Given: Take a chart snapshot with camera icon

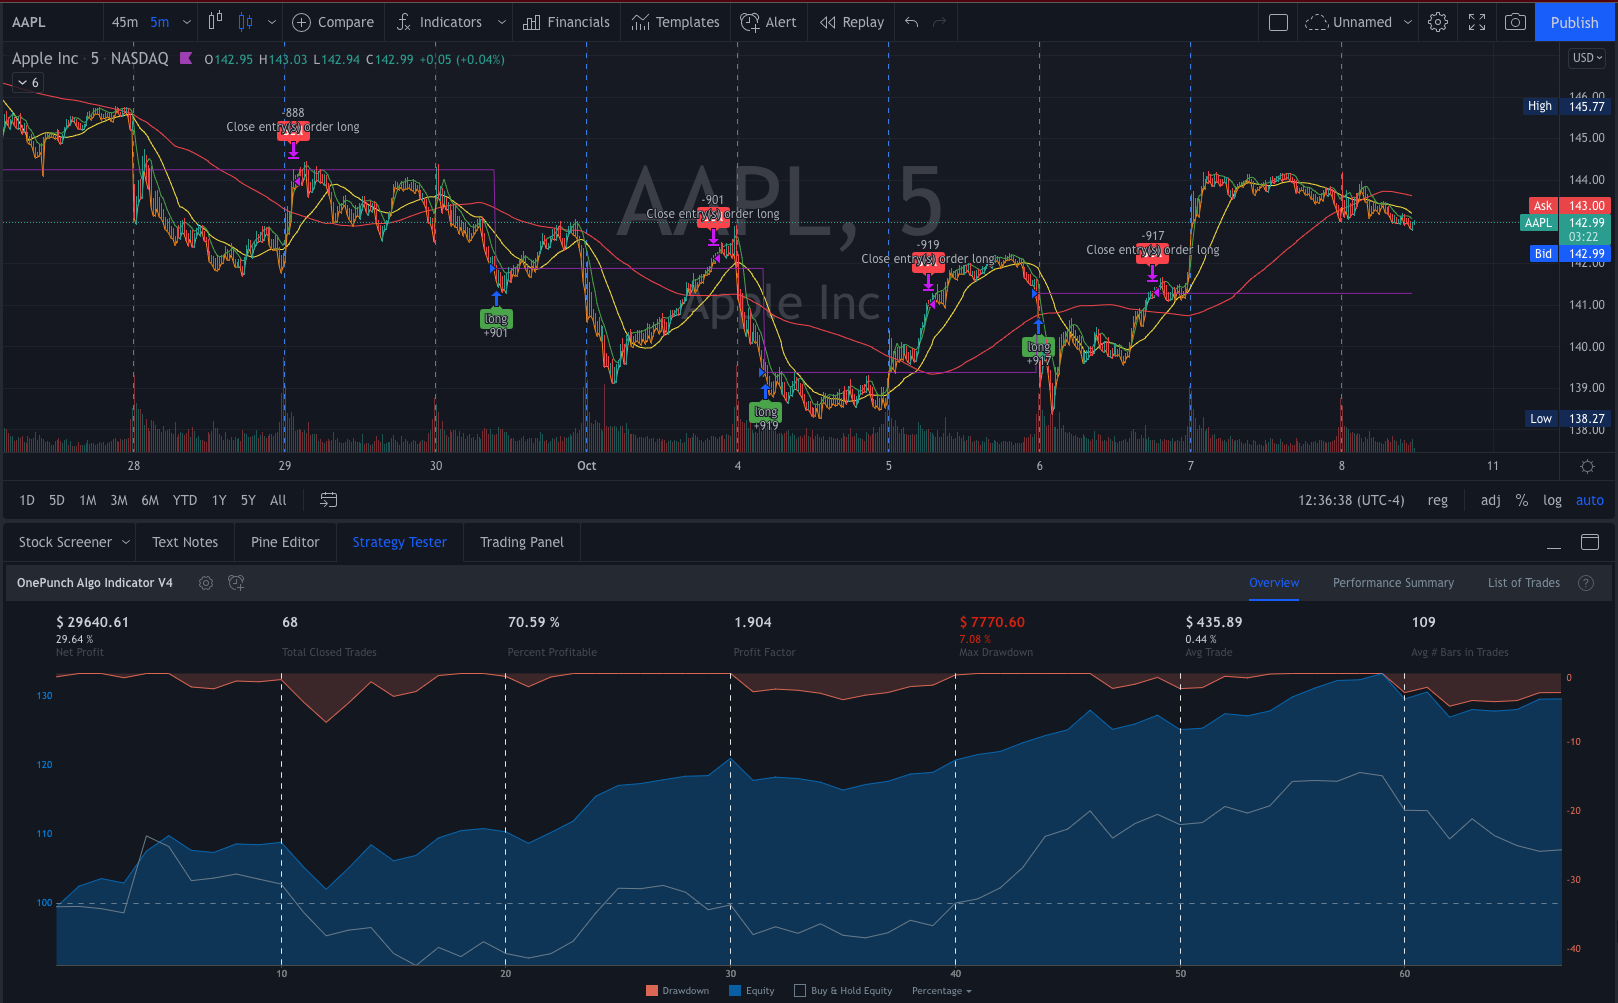Looking at the screenshot, I should (1515, 22).
